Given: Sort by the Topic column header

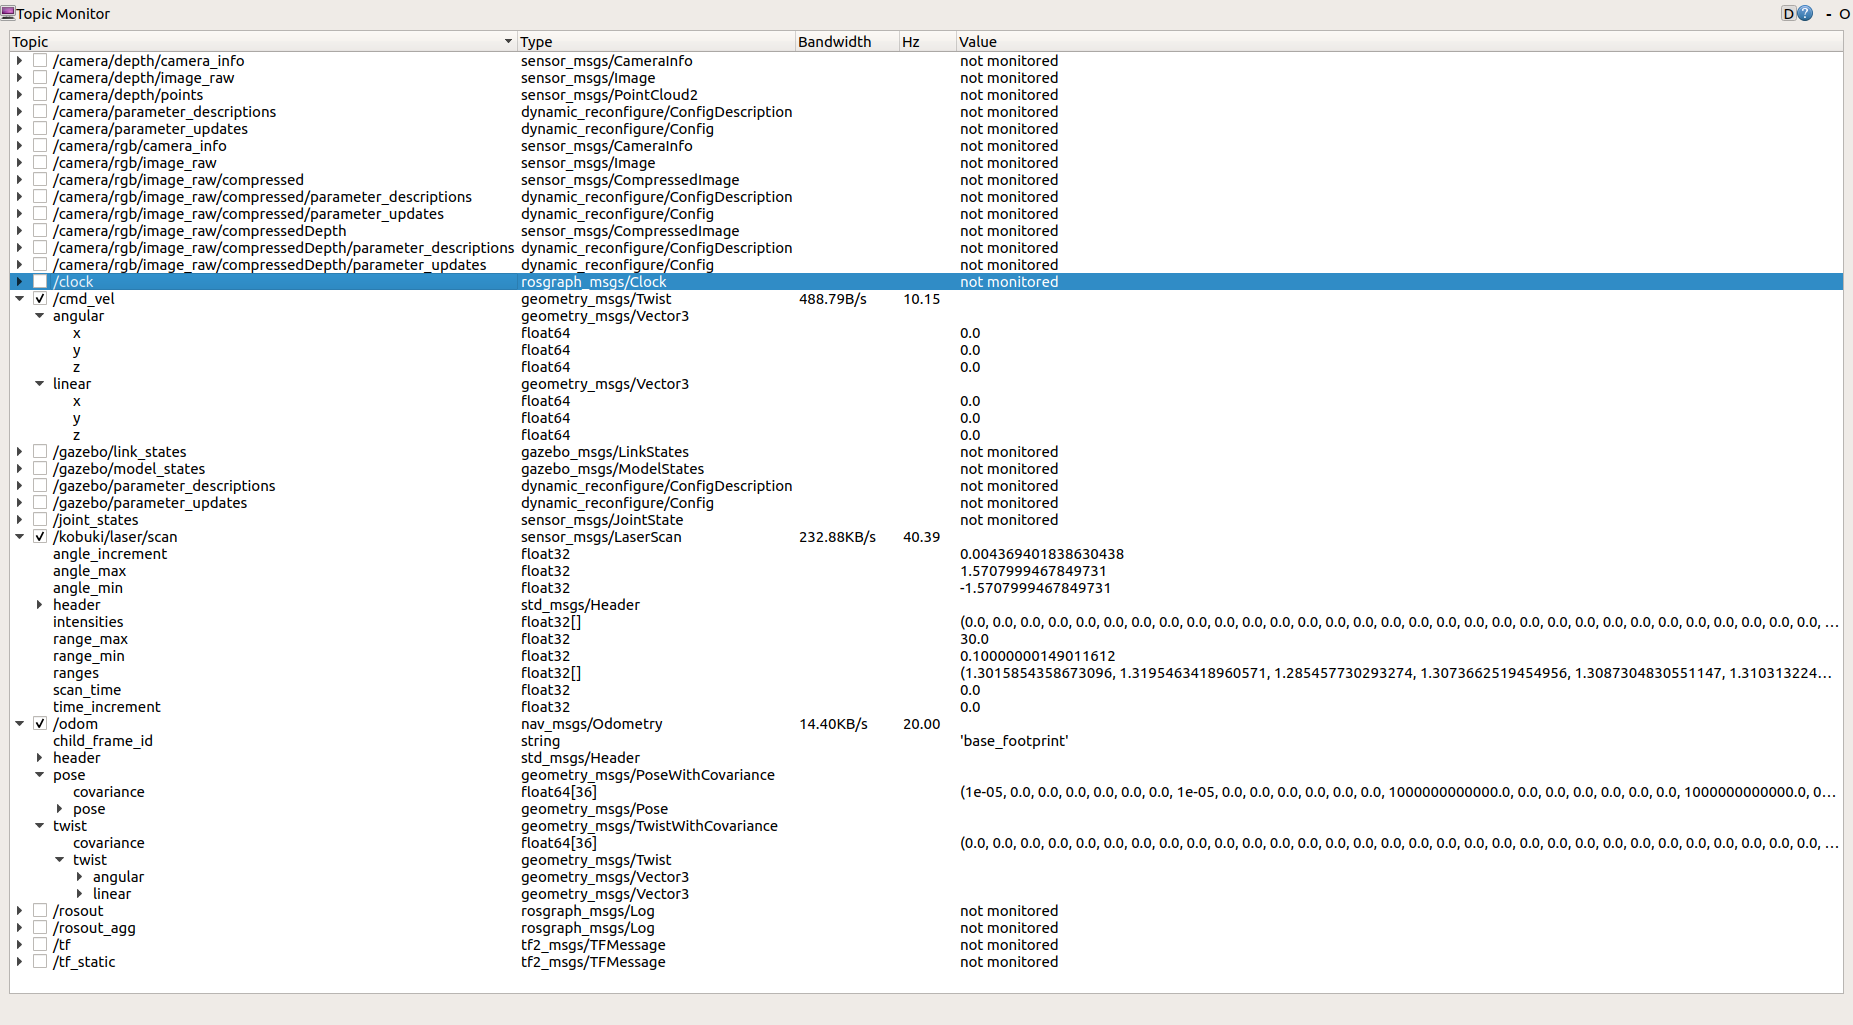Looking at the screenshot, I should tap(260, 42).
